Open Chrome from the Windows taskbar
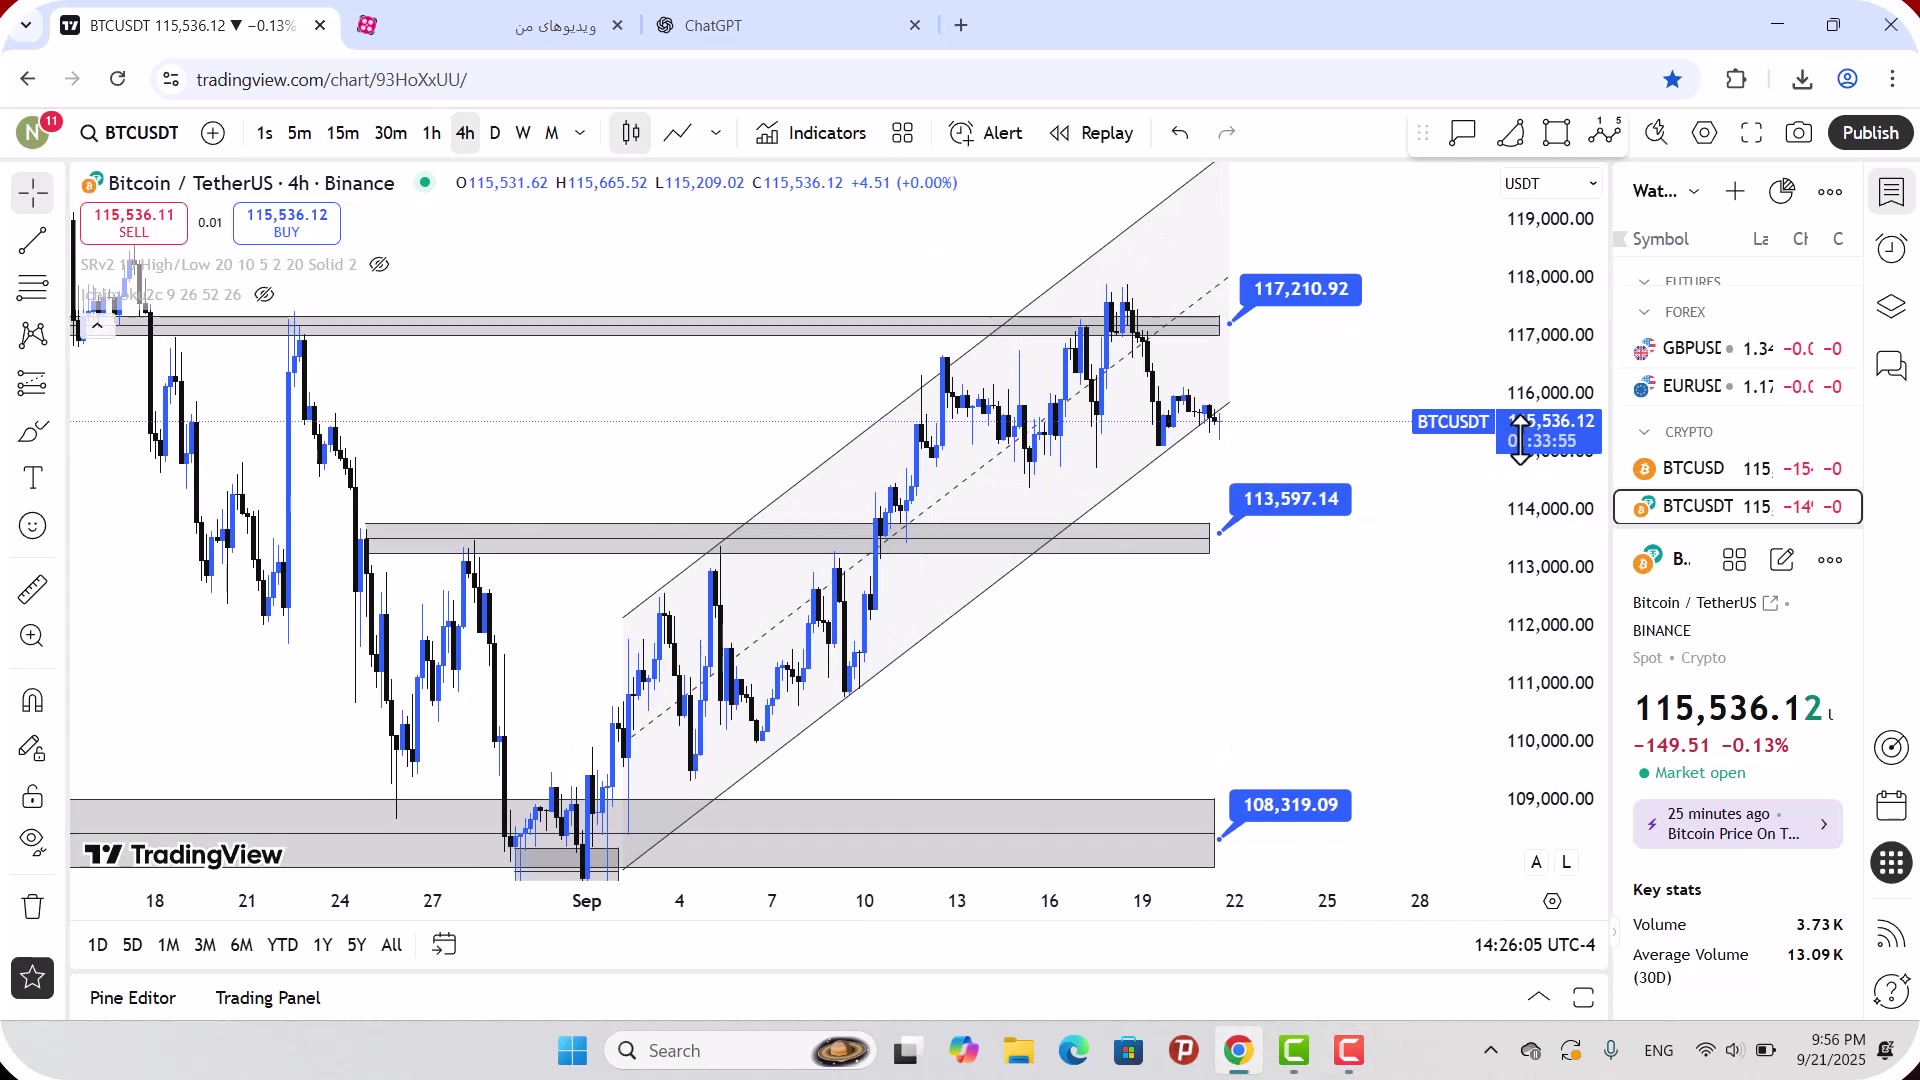The width and height of the screenshot is (1920, 1080). 1238,1051
